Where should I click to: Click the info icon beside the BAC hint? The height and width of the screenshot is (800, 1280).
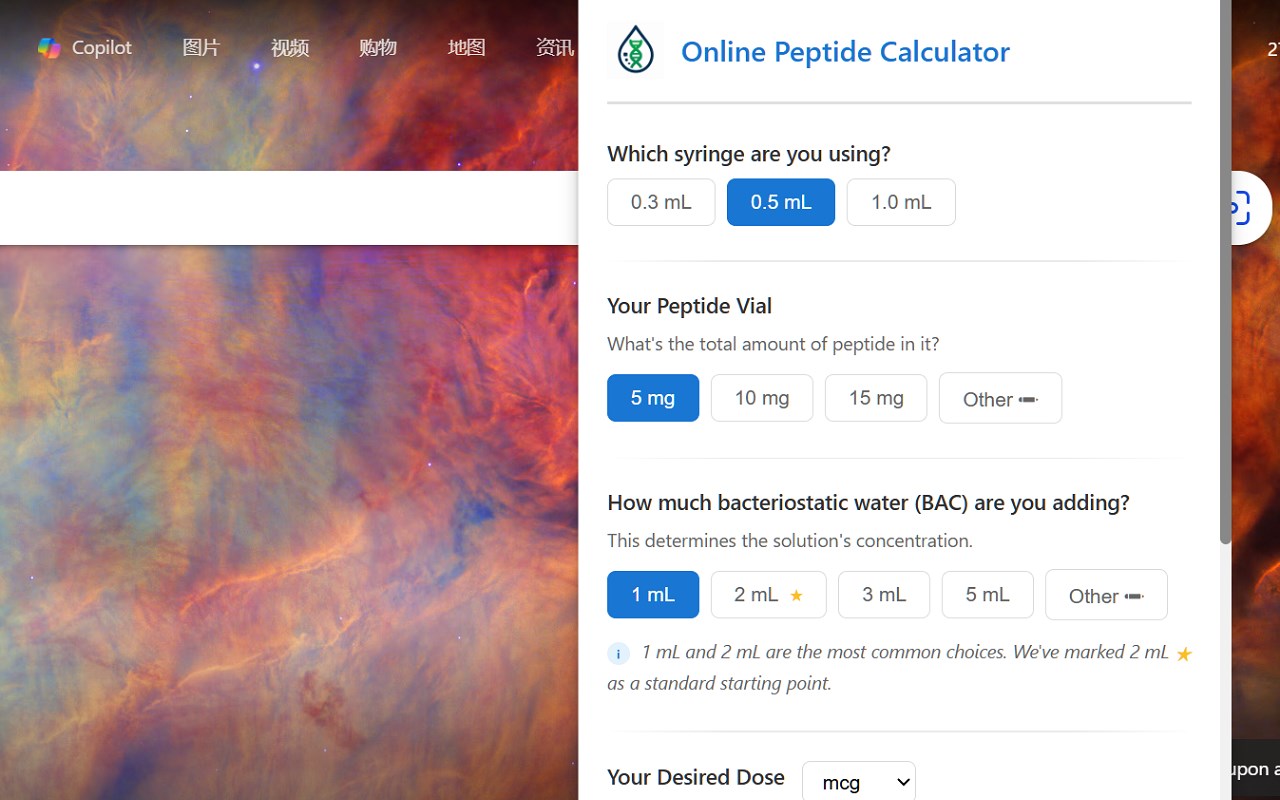619,654
